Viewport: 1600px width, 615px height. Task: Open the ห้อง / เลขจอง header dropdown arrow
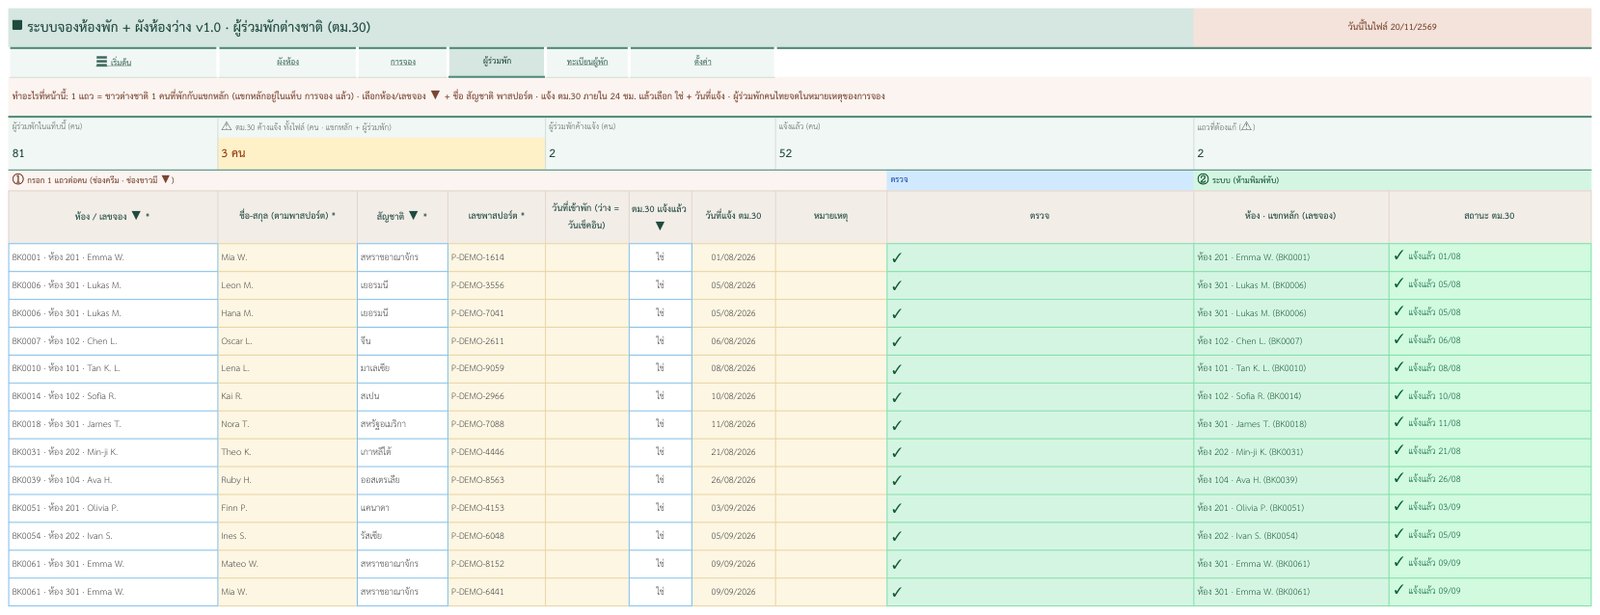(x=136, y=215)
